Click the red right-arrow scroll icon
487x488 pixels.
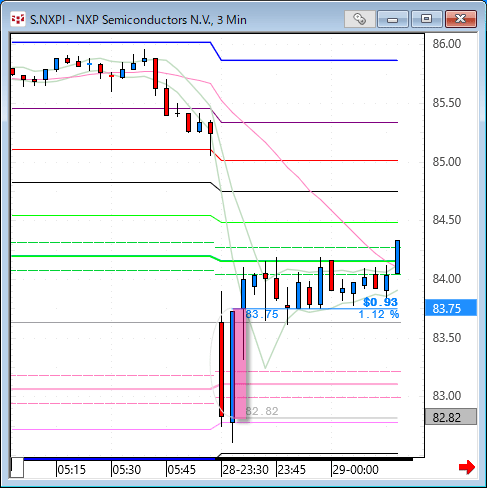pyautogui.click(x=467, y=467)
